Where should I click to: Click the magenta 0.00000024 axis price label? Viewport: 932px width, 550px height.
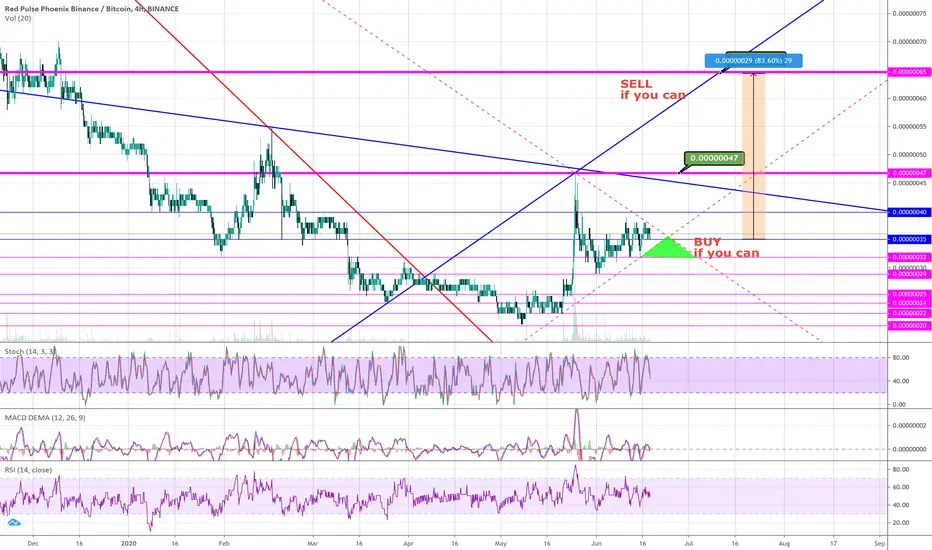(909, 303)
